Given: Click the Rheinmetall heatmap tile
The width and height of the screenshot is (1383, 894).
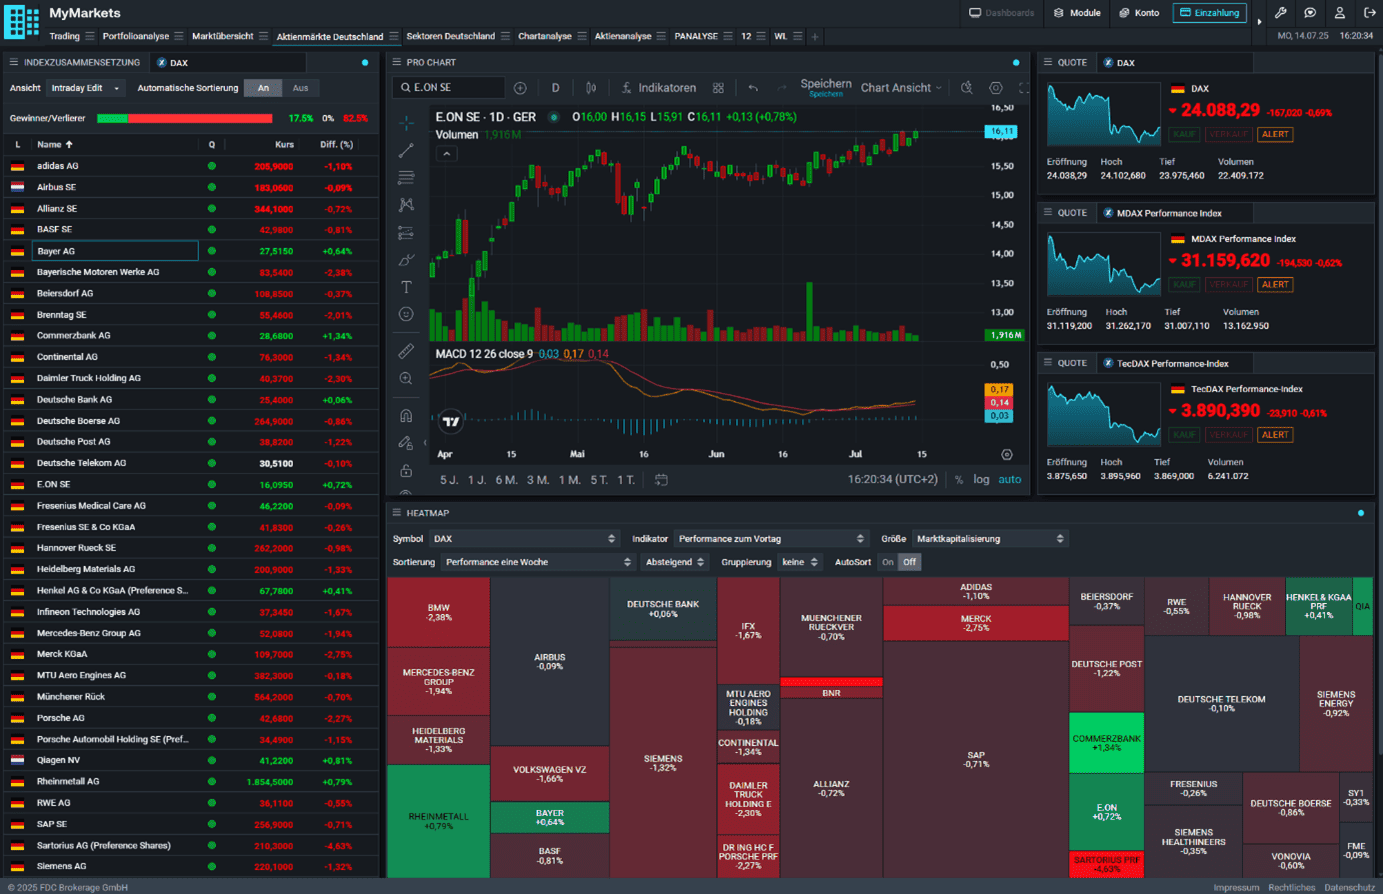Looking at the screenshot, I should click(438, 821).
